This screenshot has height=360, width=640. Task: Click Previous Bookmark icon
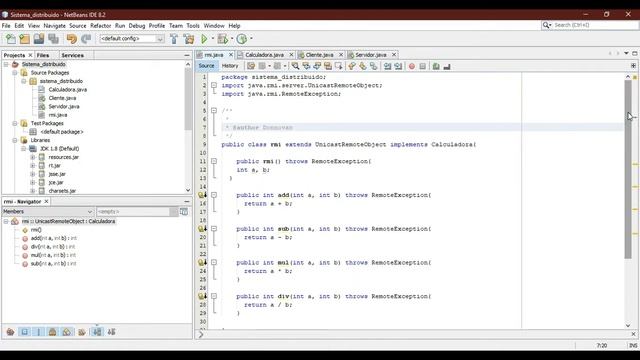pos(352,66)
